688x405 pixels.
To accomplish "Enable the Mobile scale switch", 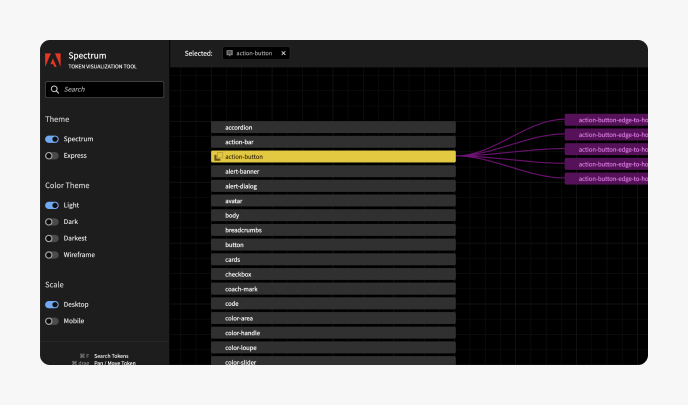I will [x=52, y=321].
